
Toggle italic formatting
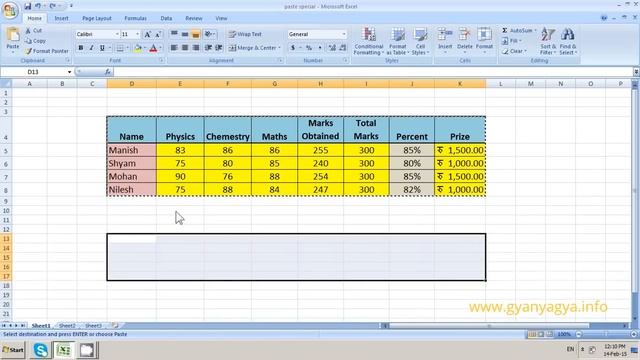(91, 48)
